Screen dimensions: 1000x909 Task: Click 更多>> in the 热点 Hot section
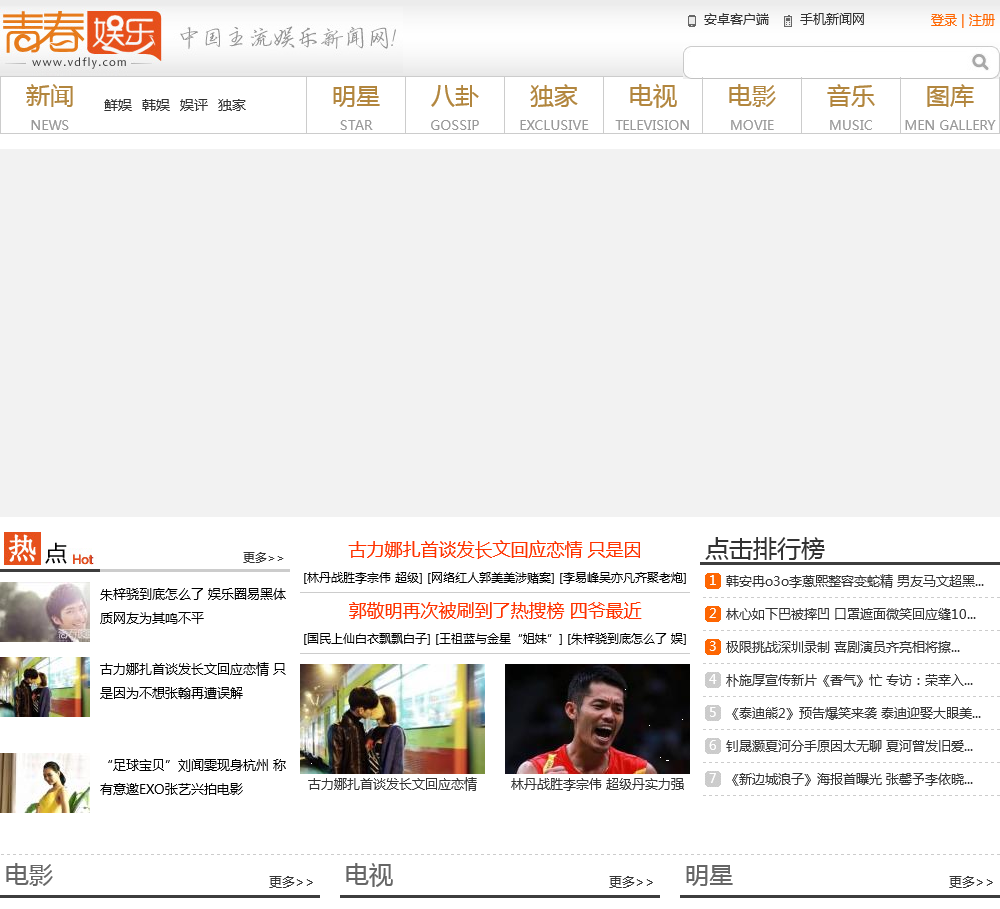coord(263,558)
